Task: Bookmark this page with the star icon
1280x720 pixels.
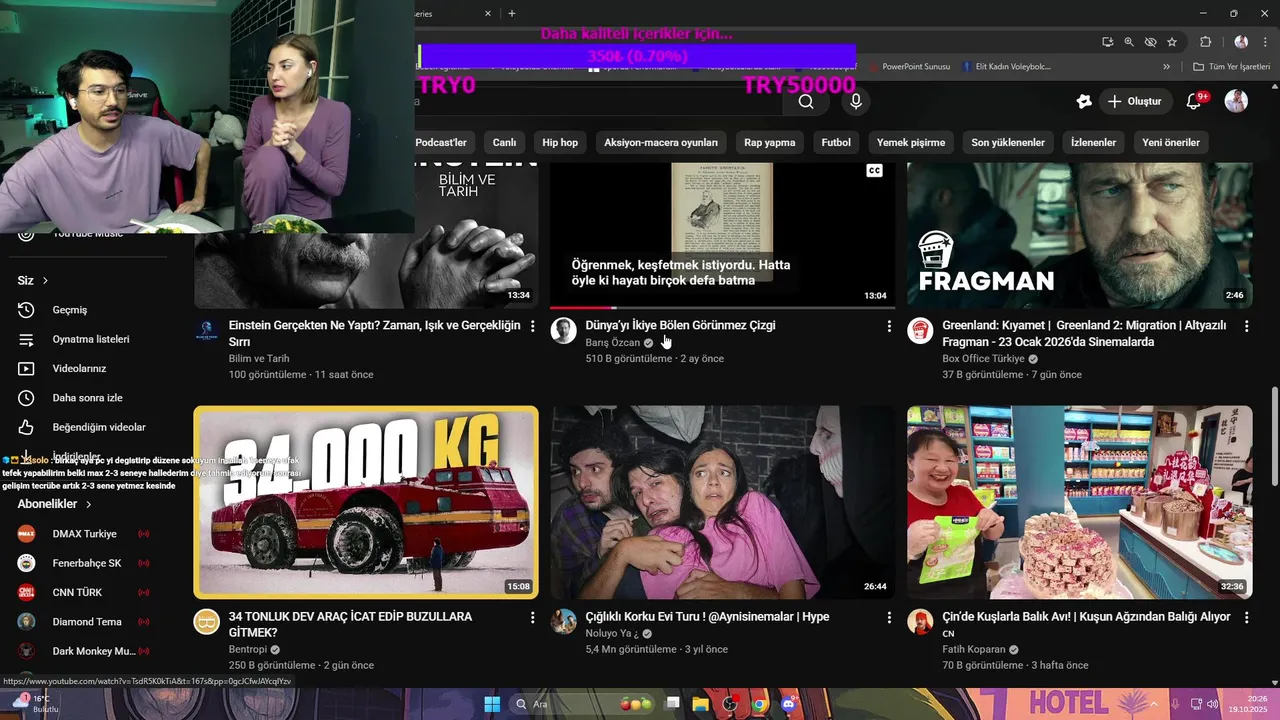Action: point(1172,42)
